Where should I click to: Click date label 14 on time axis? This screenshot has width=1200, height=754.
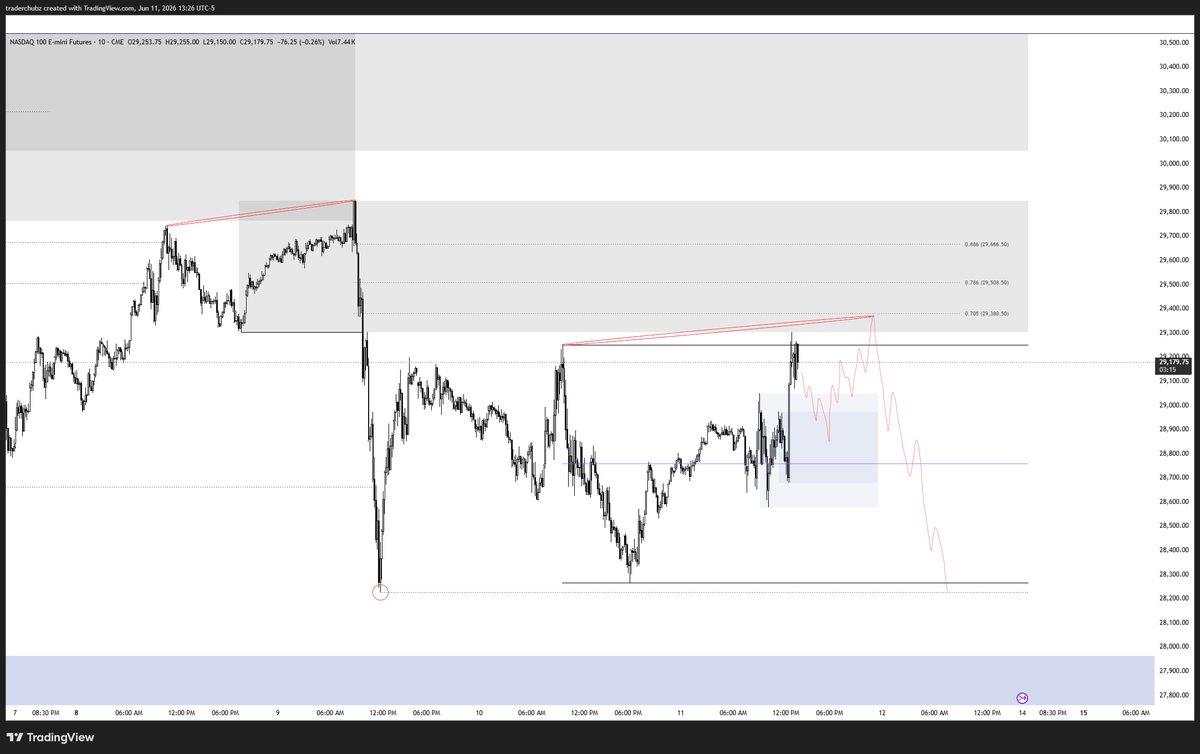pyautogui.click(x=1022, y=713)
